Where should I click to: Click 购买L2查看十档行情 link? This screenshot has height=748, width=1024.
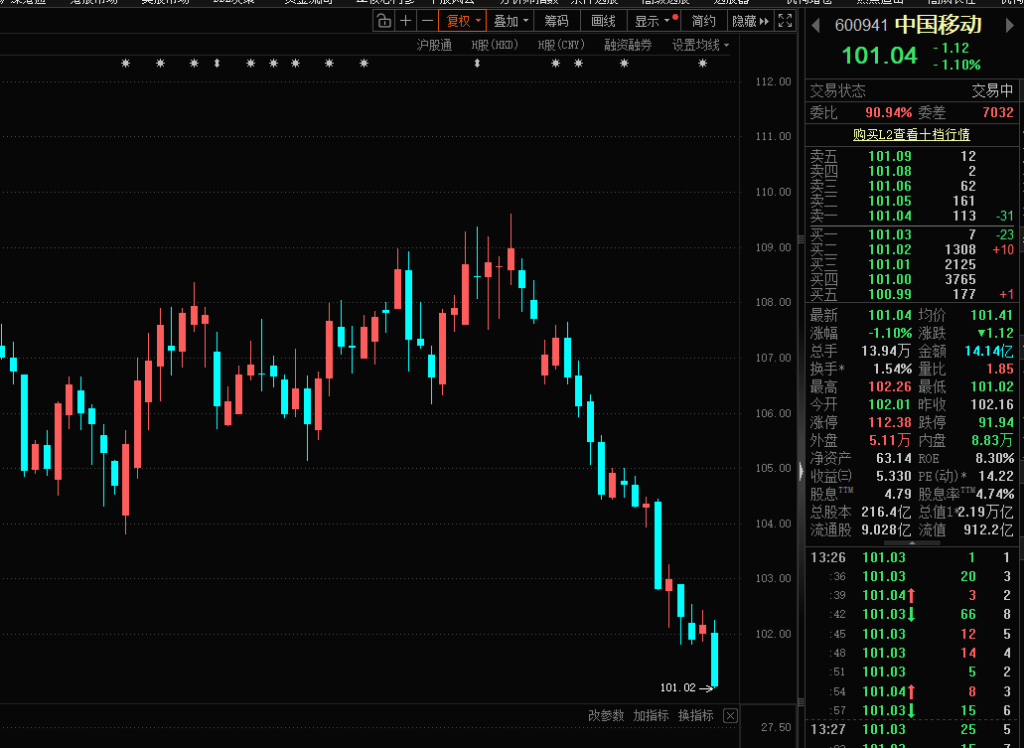(x=910, y=134)
